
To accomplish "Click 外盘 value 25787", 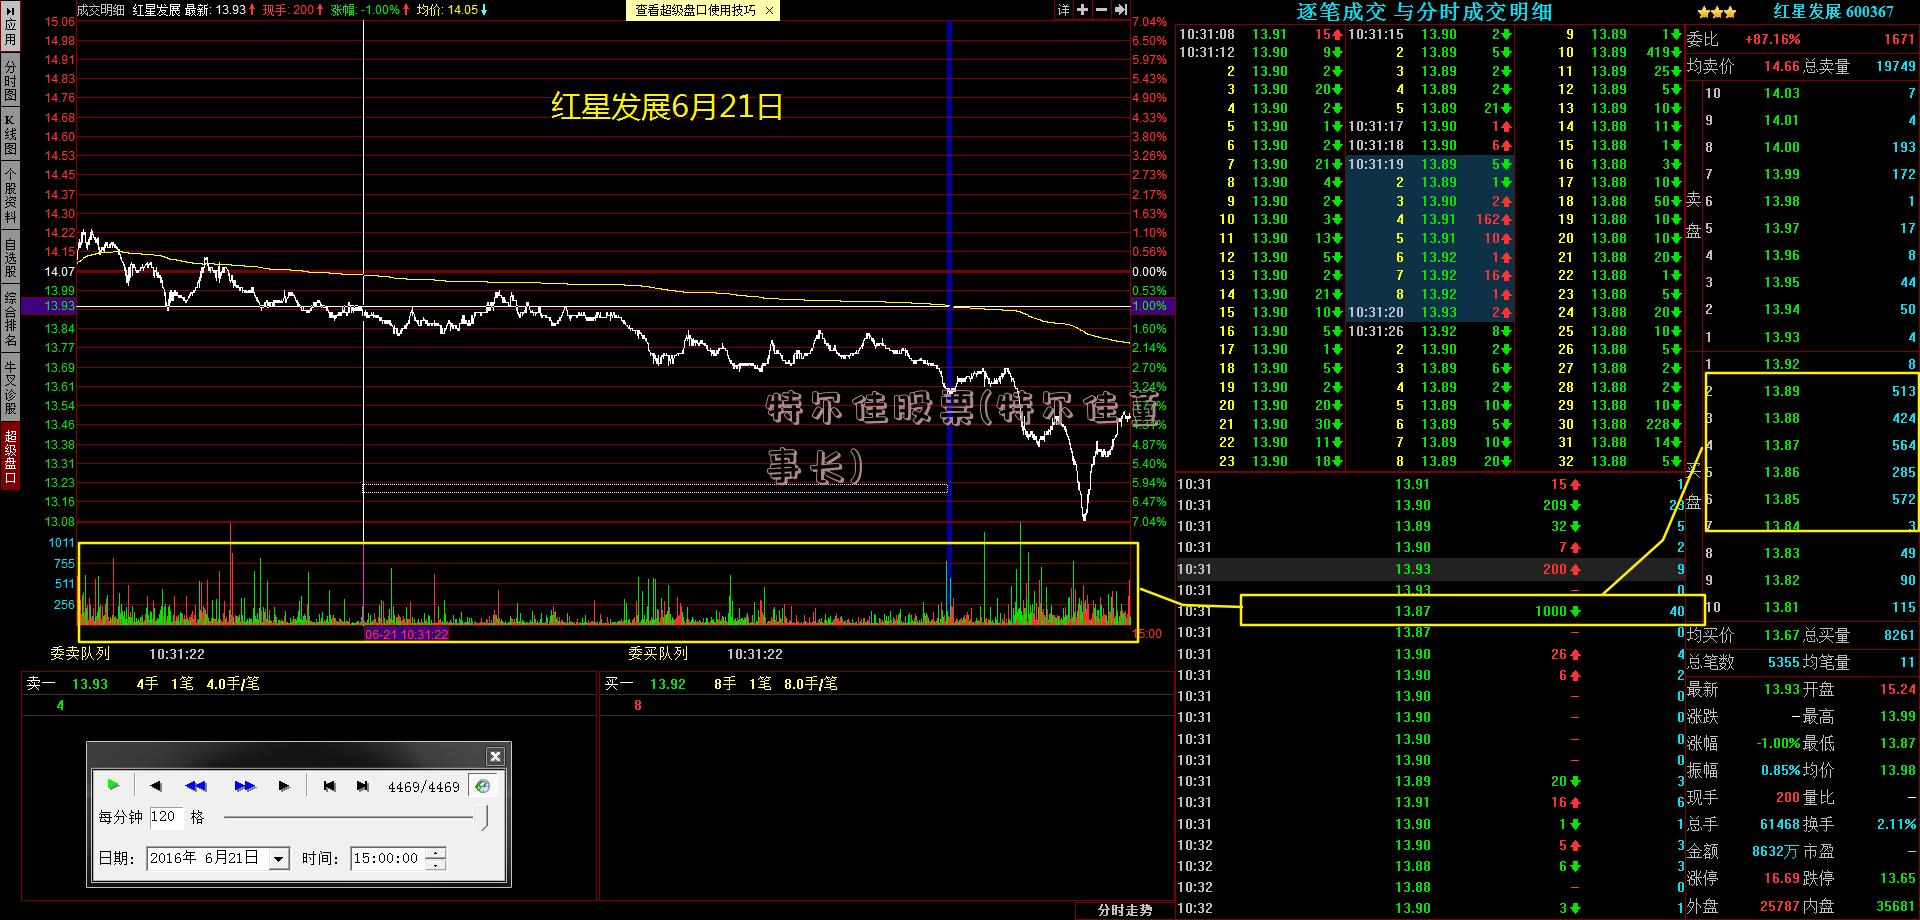I will (x=1779, y=906).
